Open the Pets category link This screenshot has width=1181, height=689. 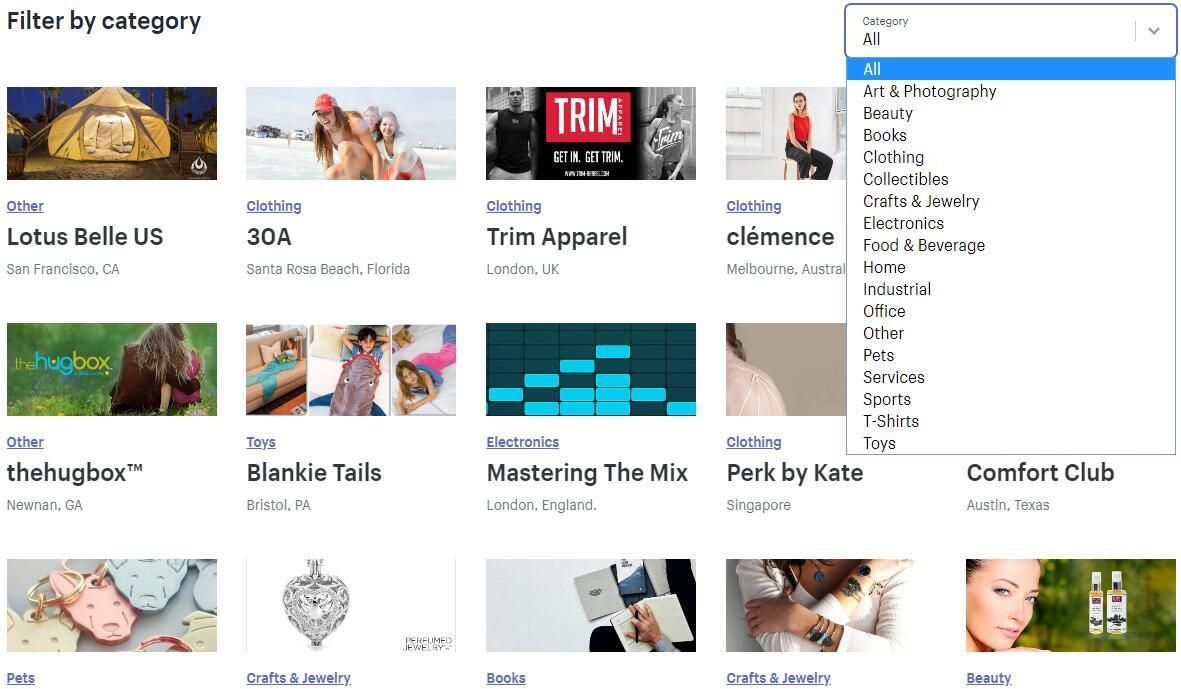coord(20,678)
